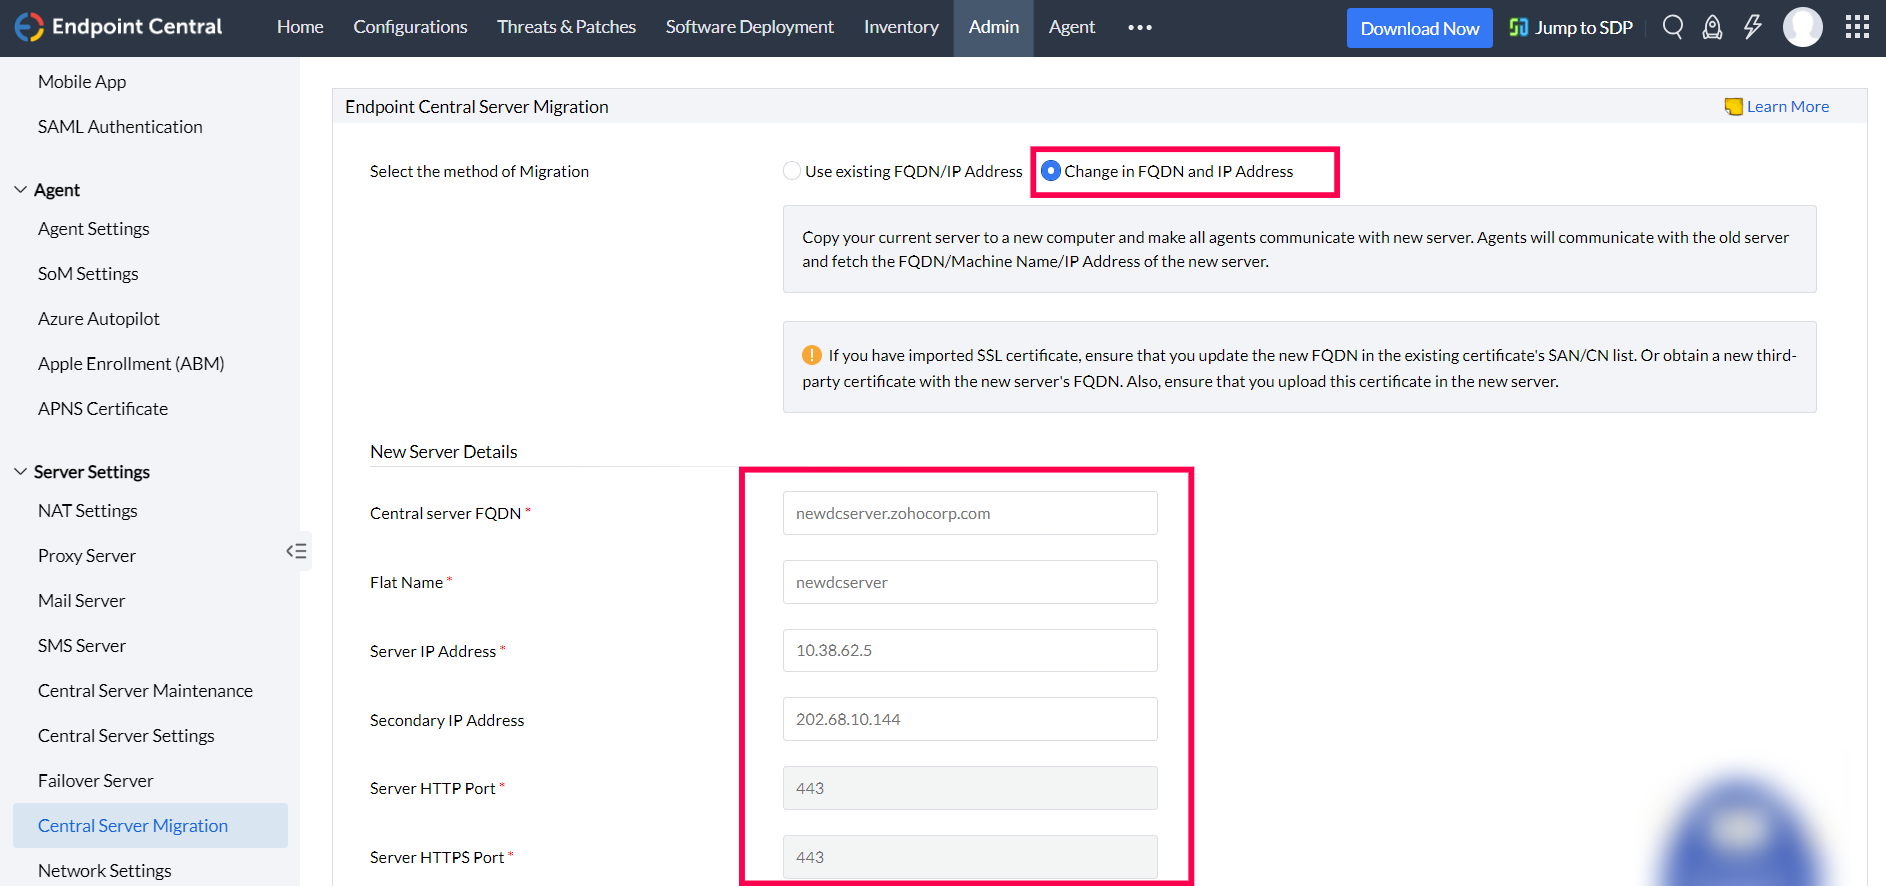Viewport: 1886px width, 886px height.
Task: Click the Secondary IP Address field
Action: coord(970,719)
